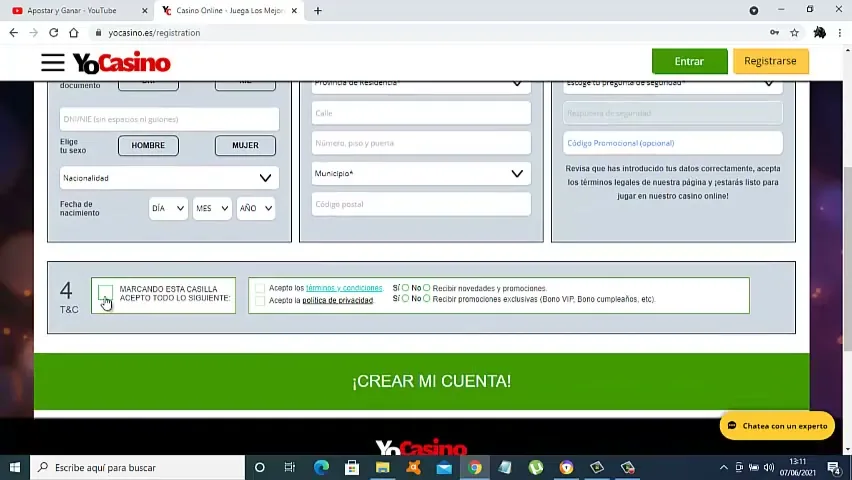Expand the Provincia de Residencia dropdown
The height and width of the screenshot is (480, 852).
tap(421, 86)
